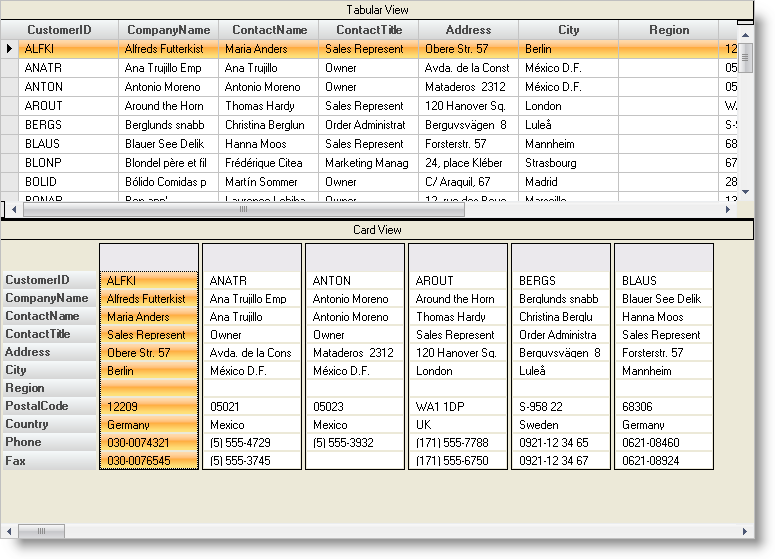This screenshot has width=775, height=559.
Task: Click the tabular grid horizontal scroll left arrow
Action: (x=13, y=210)
